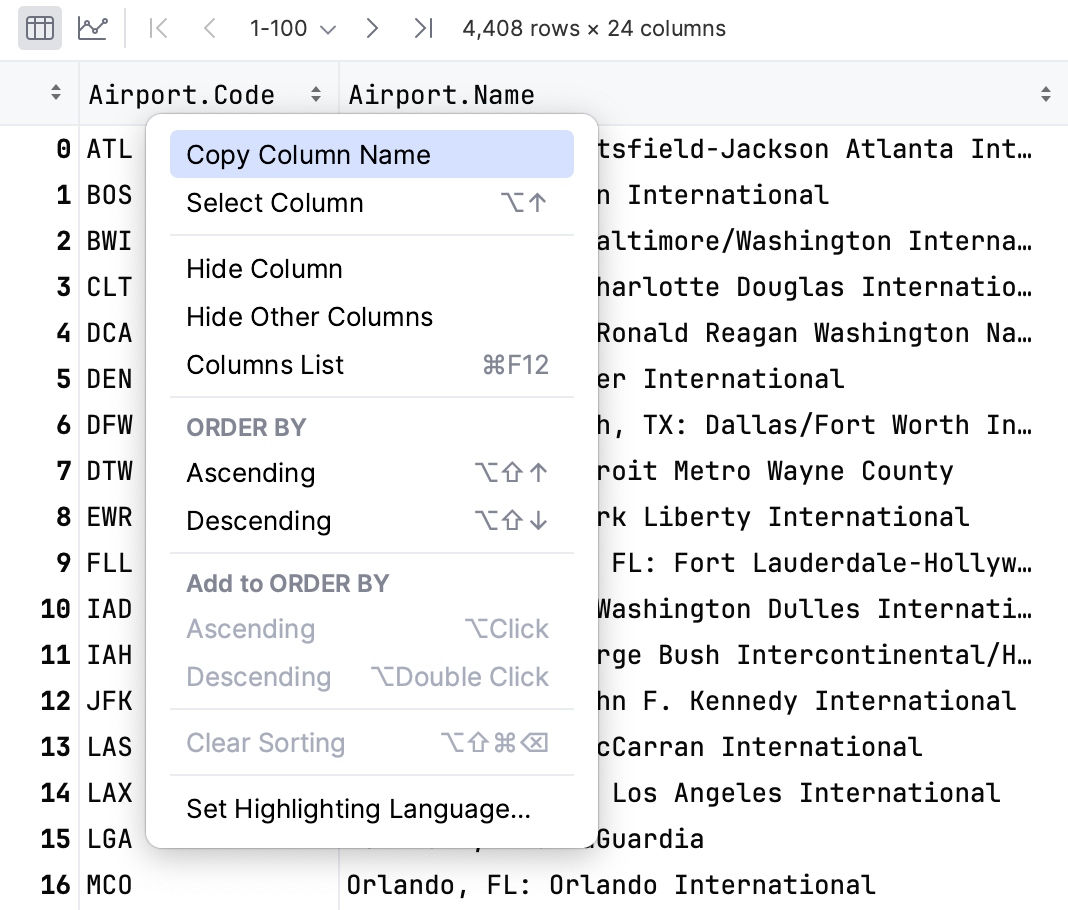The width and height of the screenshot is (1068, 910).
Task: Select the JFK cell
Action: pyautogui.click(x=110, y=701)
